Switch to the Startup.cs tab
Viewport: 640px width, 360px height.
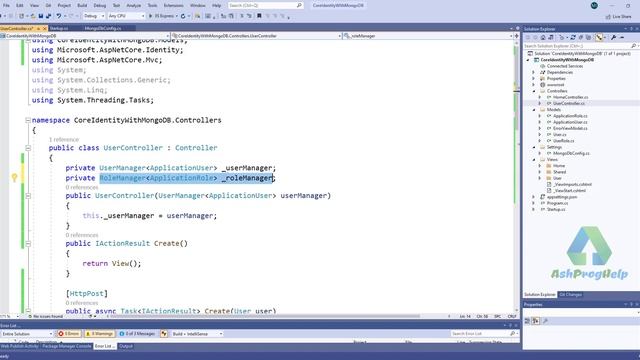pyautogui.click(x=59, y=28)
